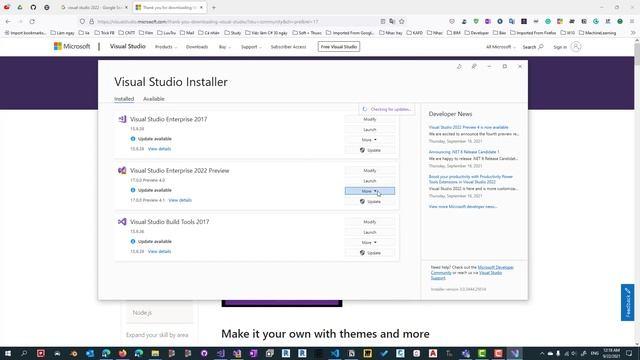Click the Enterprise 2022 Preview update info icon
Image resolution: width=640 pixels, height=360 pixels.
click(133, 190)
